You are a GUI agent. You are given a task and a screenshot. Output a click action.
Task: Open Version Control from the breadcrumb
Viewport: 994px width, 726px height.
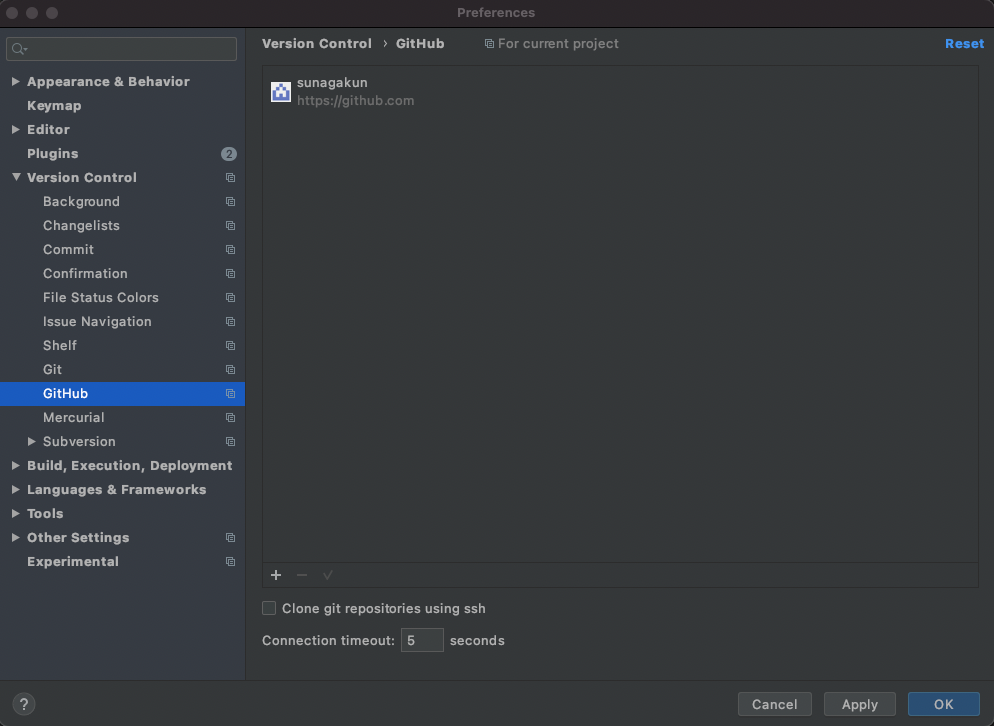[316, 43]
